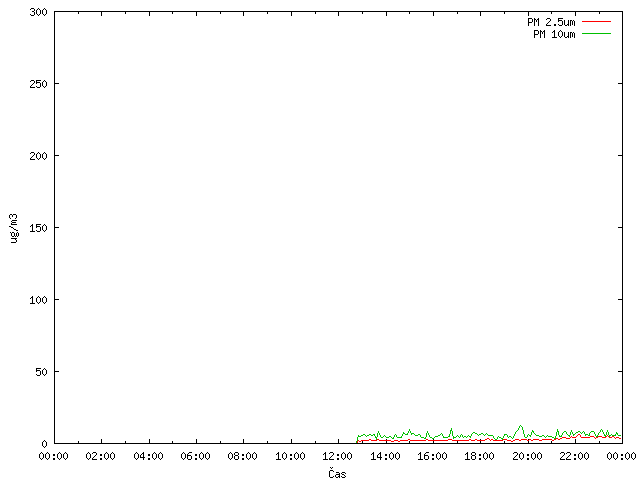Click the red PM 2.5um legend line
The width and height of the screenshot is (640, 480).
pyautogui.click(x=596, y=22)
